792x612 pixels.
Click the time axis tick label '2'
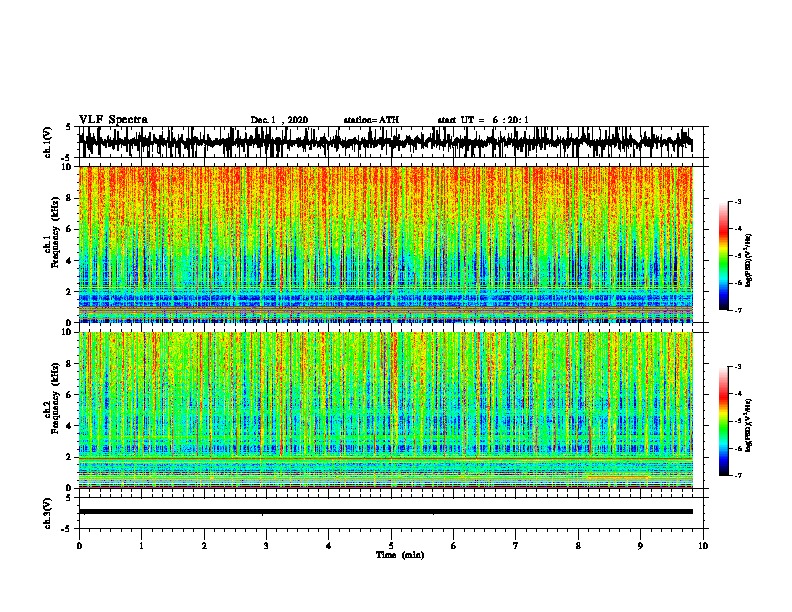(x=204, y=546)
